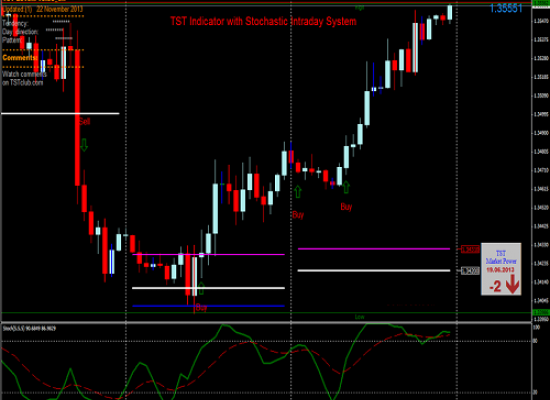Click the white price tag beside the white line
This screenshot has width=550, height=400.
click(470, 271)
